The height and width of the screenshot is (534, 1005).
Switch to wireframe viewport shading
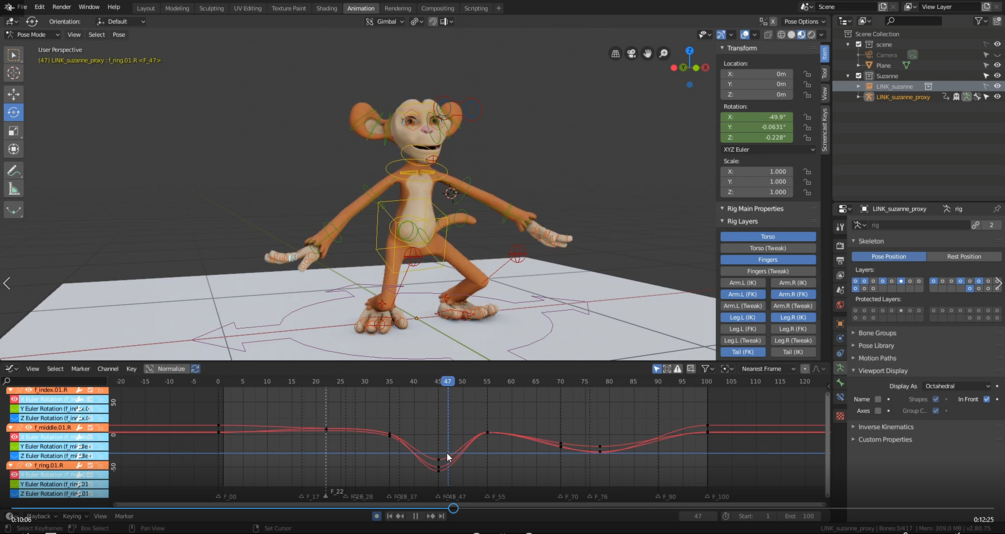pos(781,35)
